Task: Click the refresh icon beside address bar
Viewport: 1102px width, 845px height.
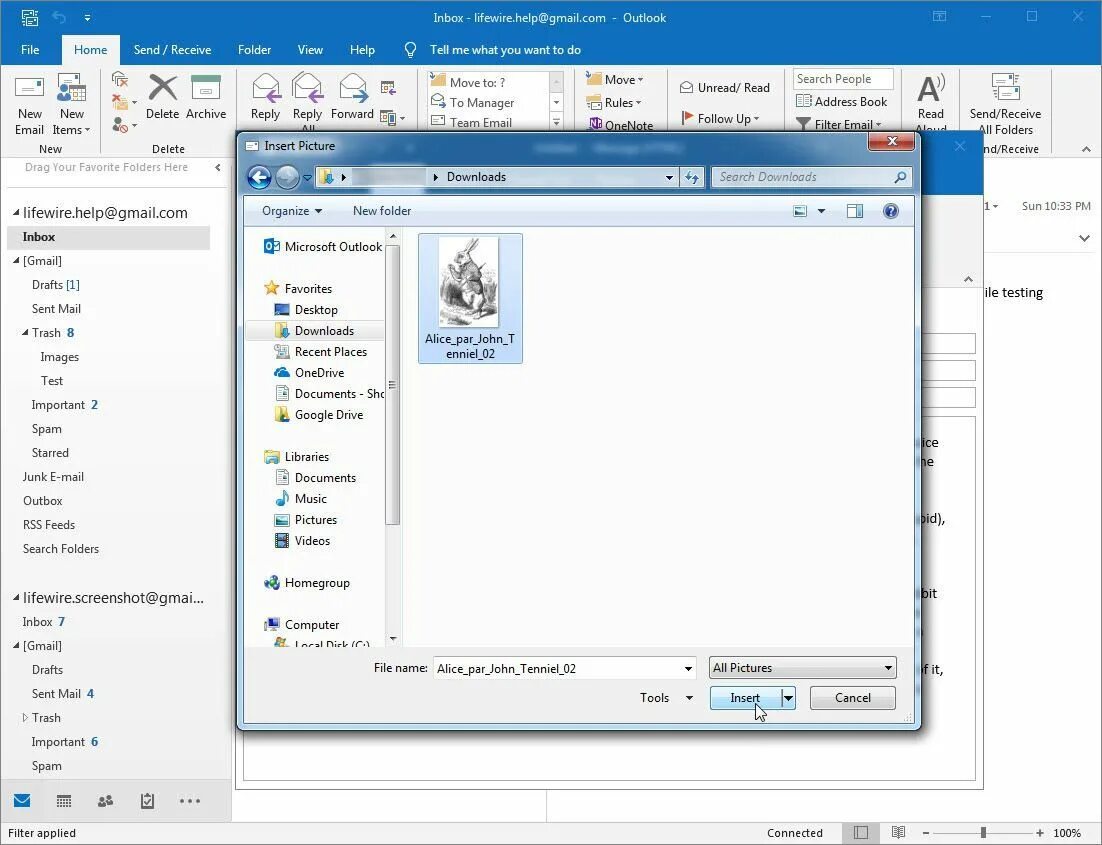Action: [692, 177]
